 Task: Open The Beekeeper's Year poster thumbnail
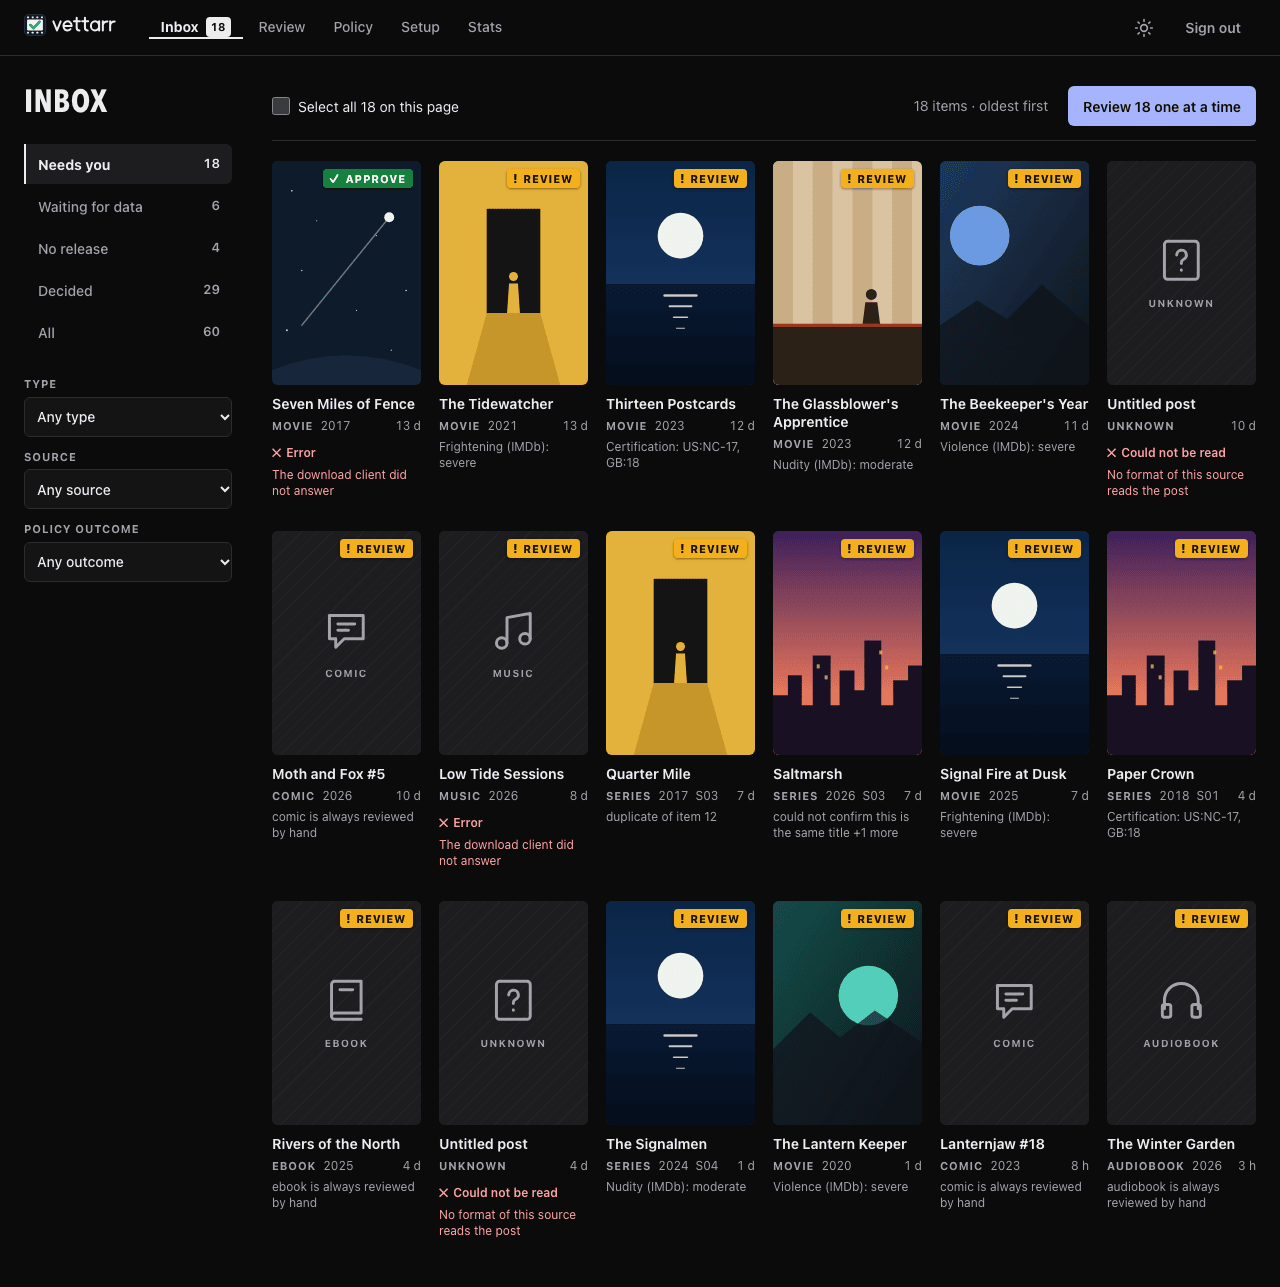click(1014, 273)
